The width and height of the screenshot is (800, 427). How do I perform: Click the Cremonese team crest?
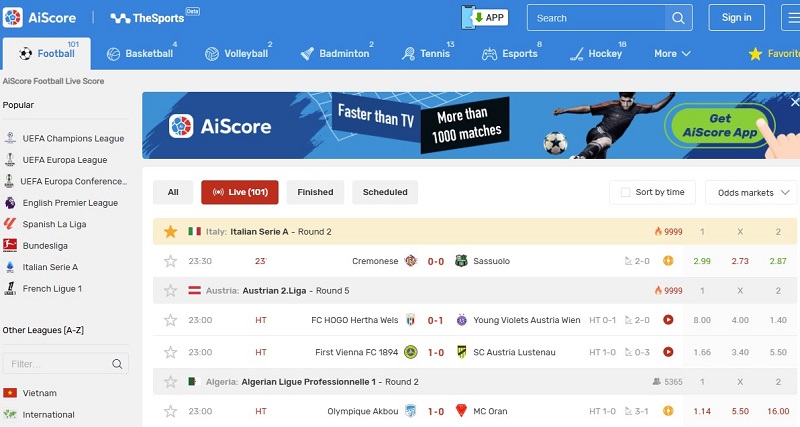coord(411,261)
